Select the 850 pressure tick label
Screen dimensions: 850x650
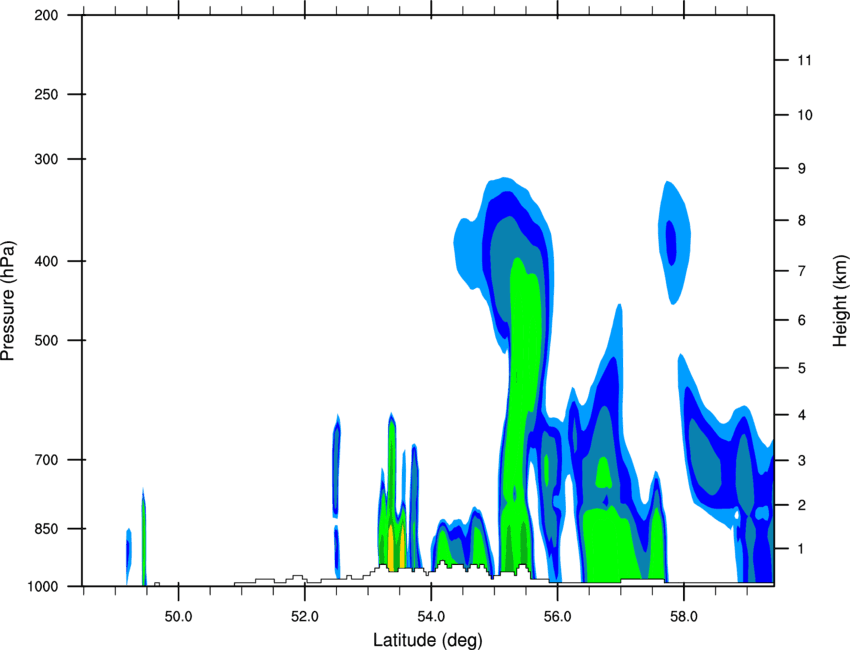[x=47, y=529]
